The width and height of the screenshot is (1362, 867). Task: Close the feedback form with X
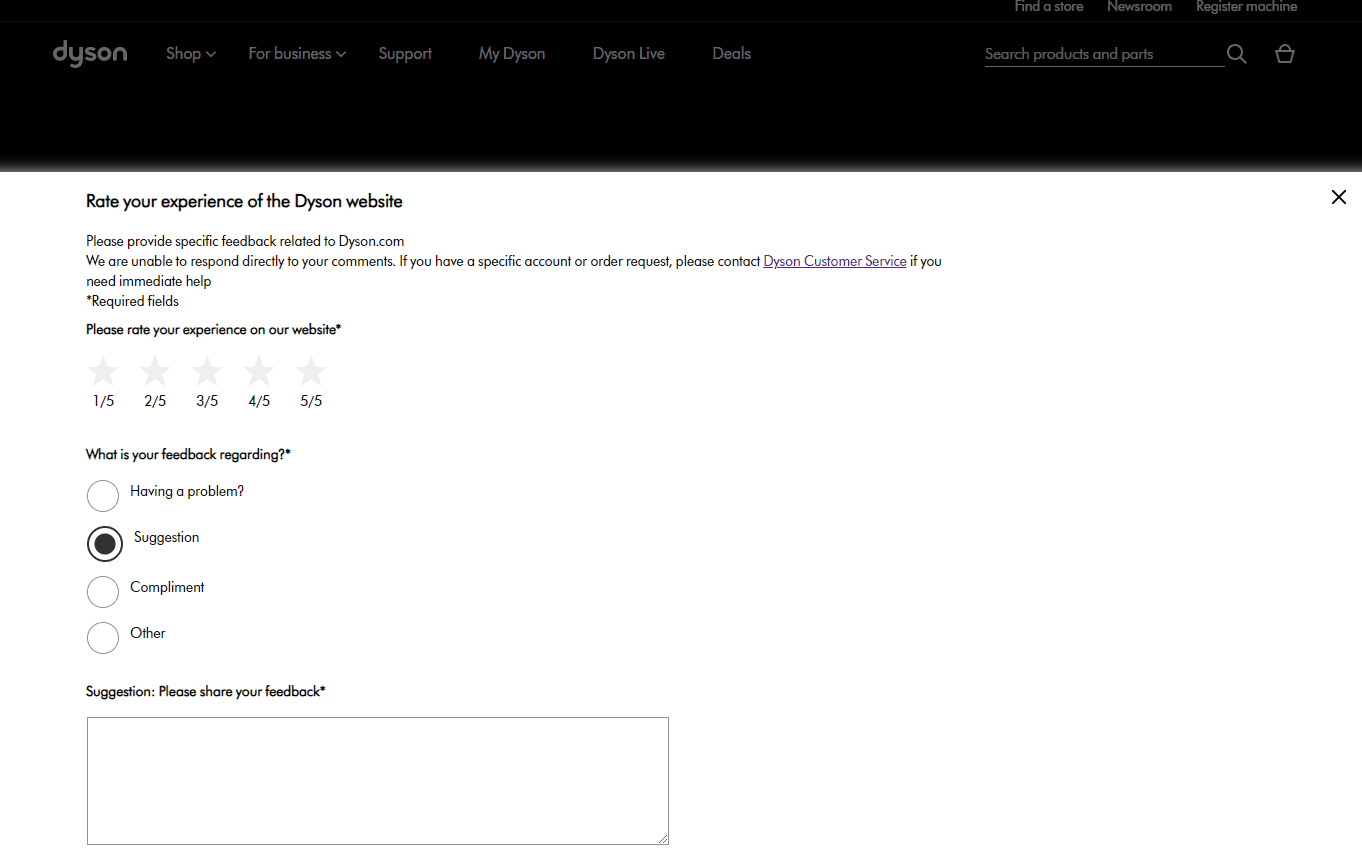pyautogui.click(x=1339, y=197)
